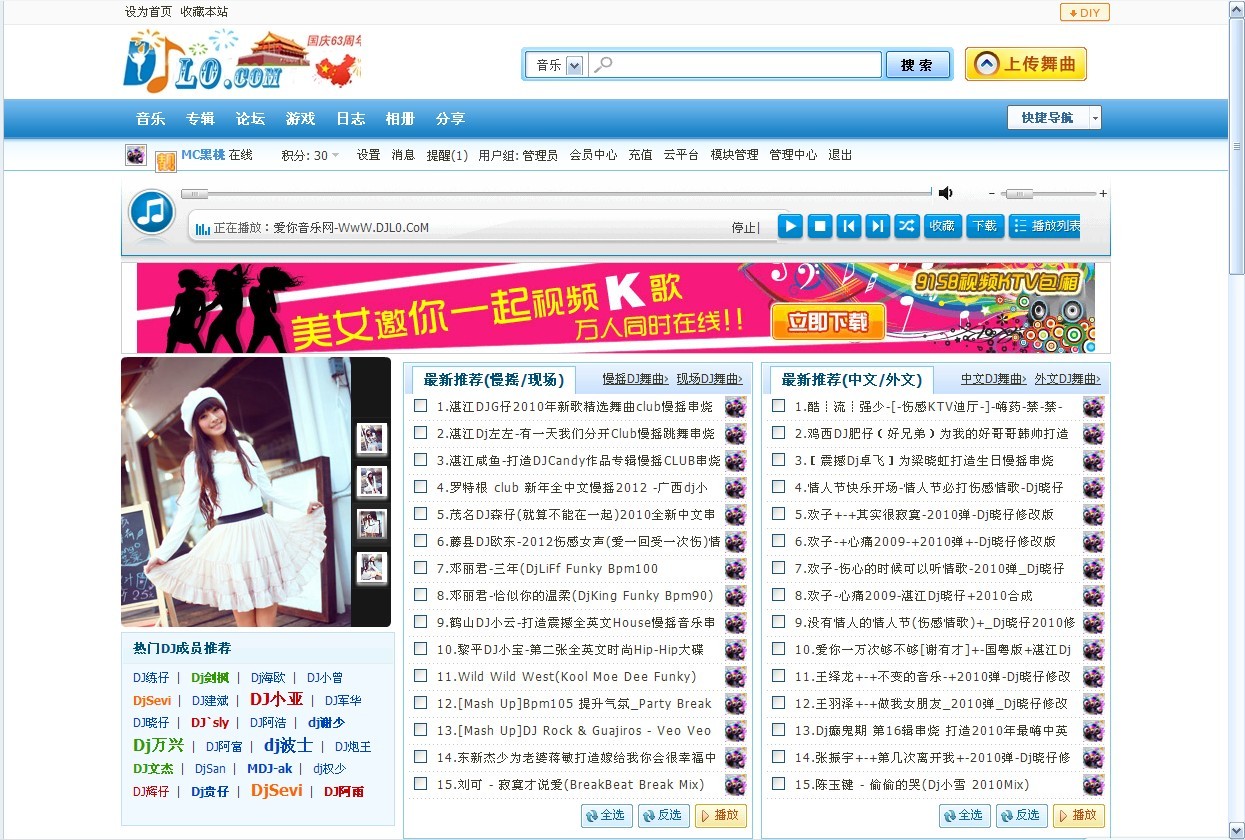Click 全选 to select all Chinese songs
1245x840 pixels.
(963, 815)
